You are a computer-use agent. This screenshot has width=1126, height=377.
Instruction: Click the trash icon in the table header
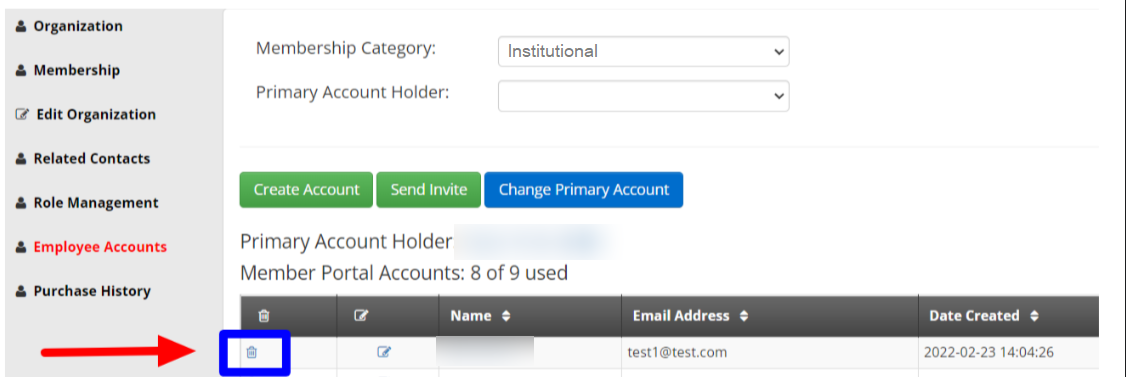pyautogui.click(x=264, y=316)
